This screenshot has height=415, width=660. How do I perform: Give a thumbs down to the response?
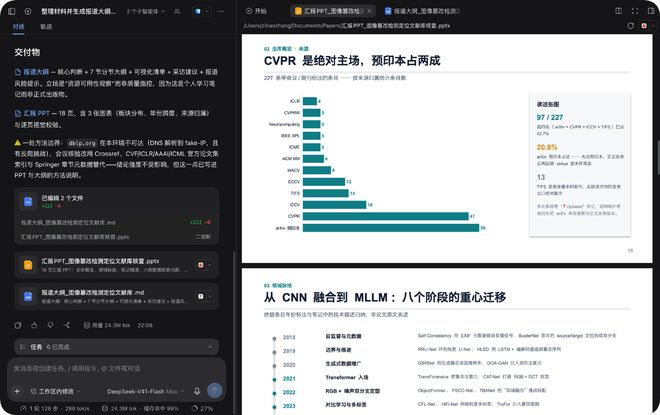[x=51, y=325]
